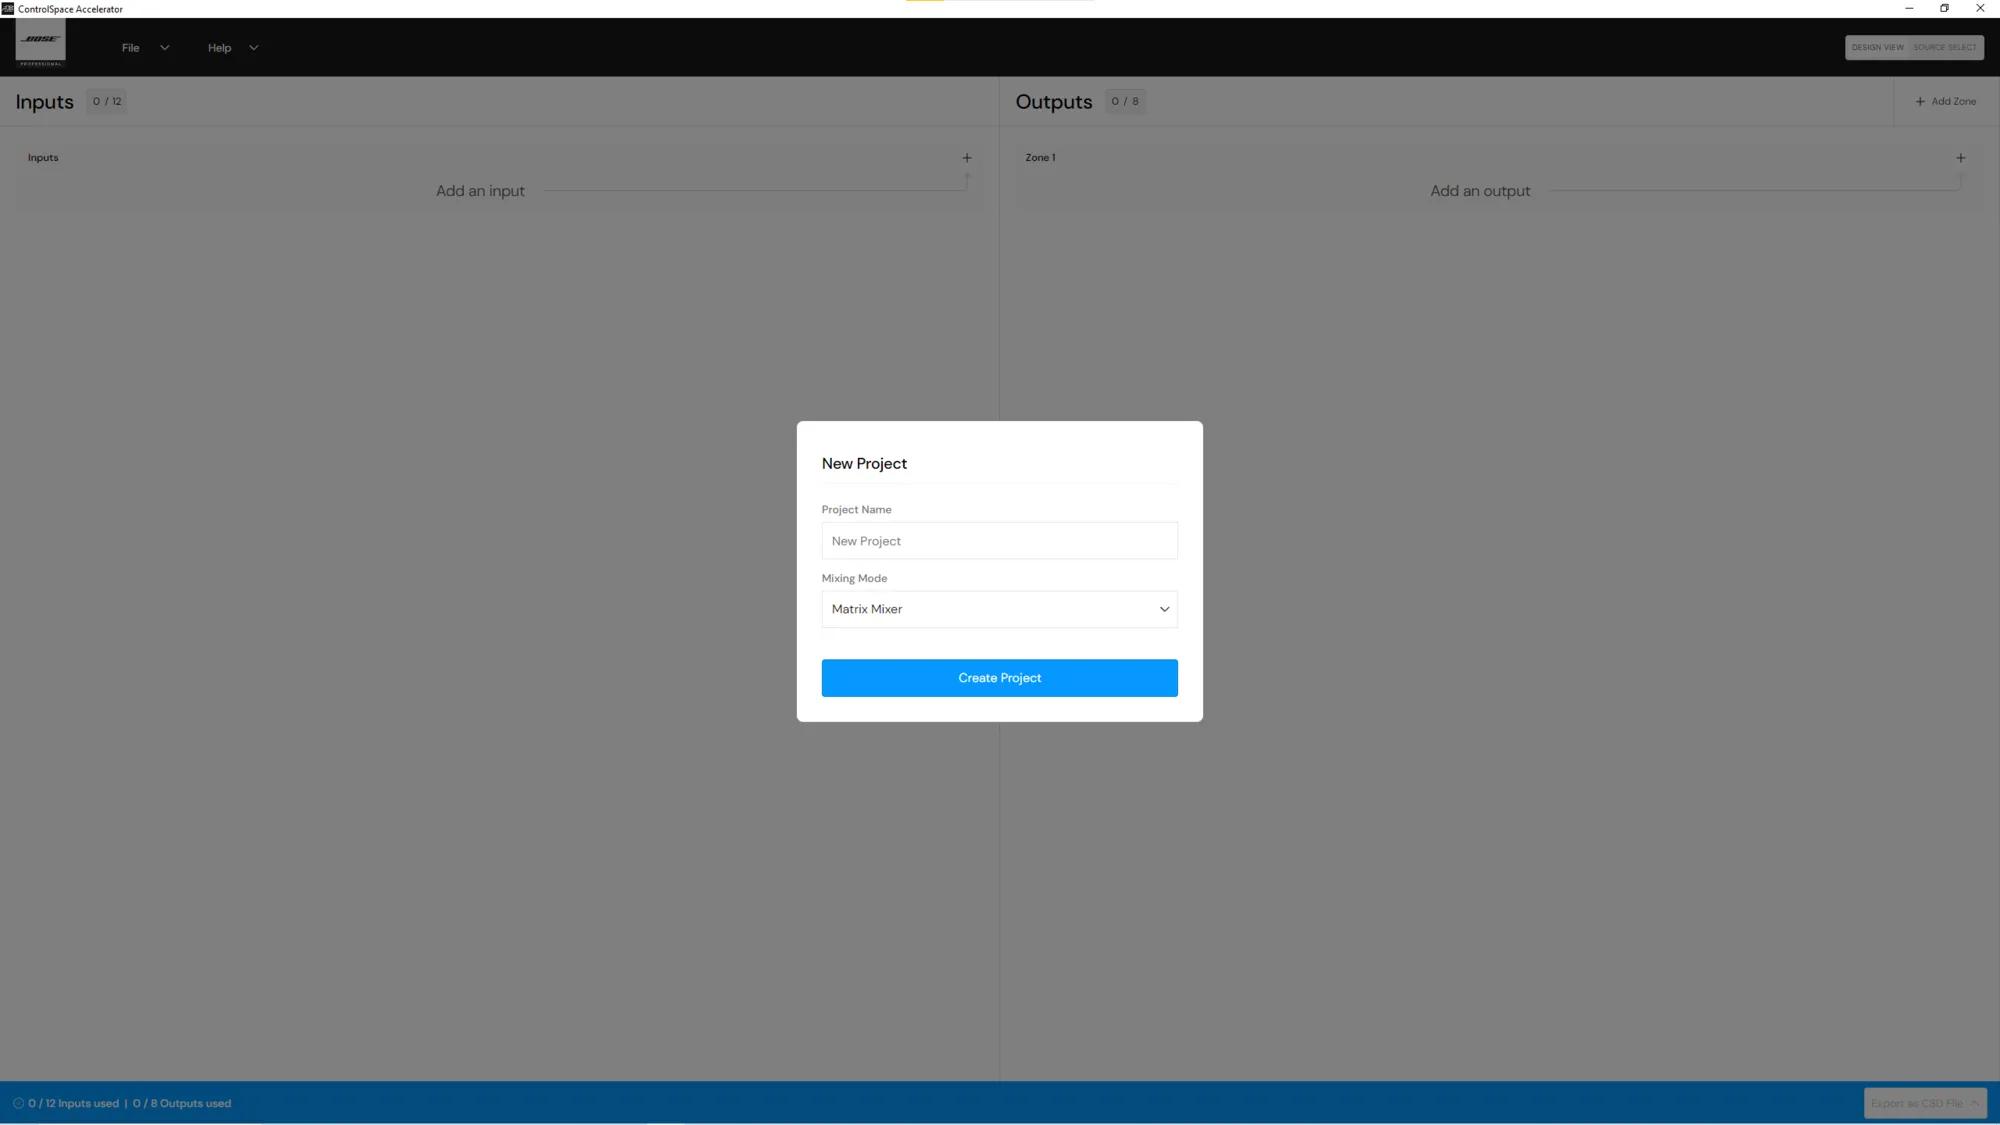The height and width of the screenshot is (1125, 2000).
Task: Click the 0 / 8 Outputs used status
Action: click(182, 1104)
